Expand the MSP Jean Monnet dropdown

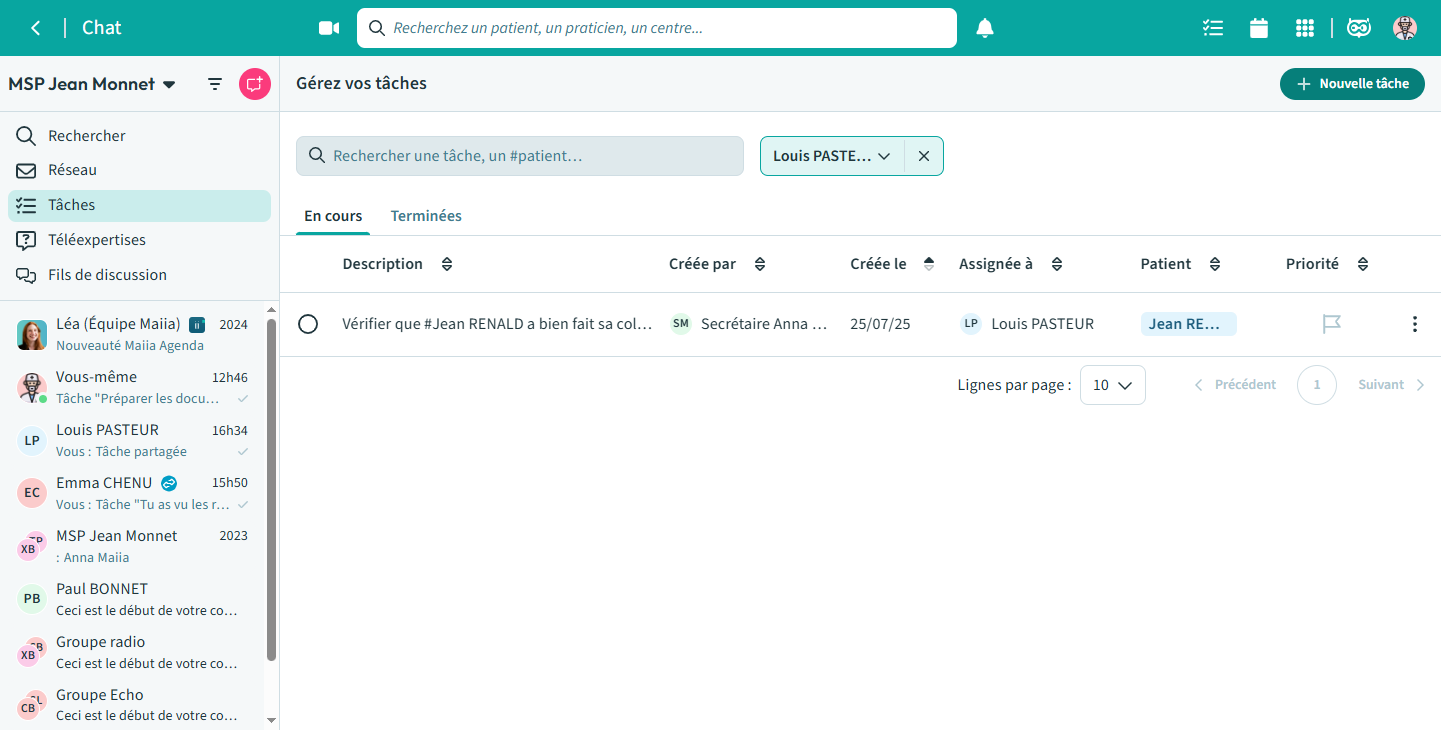169,85
